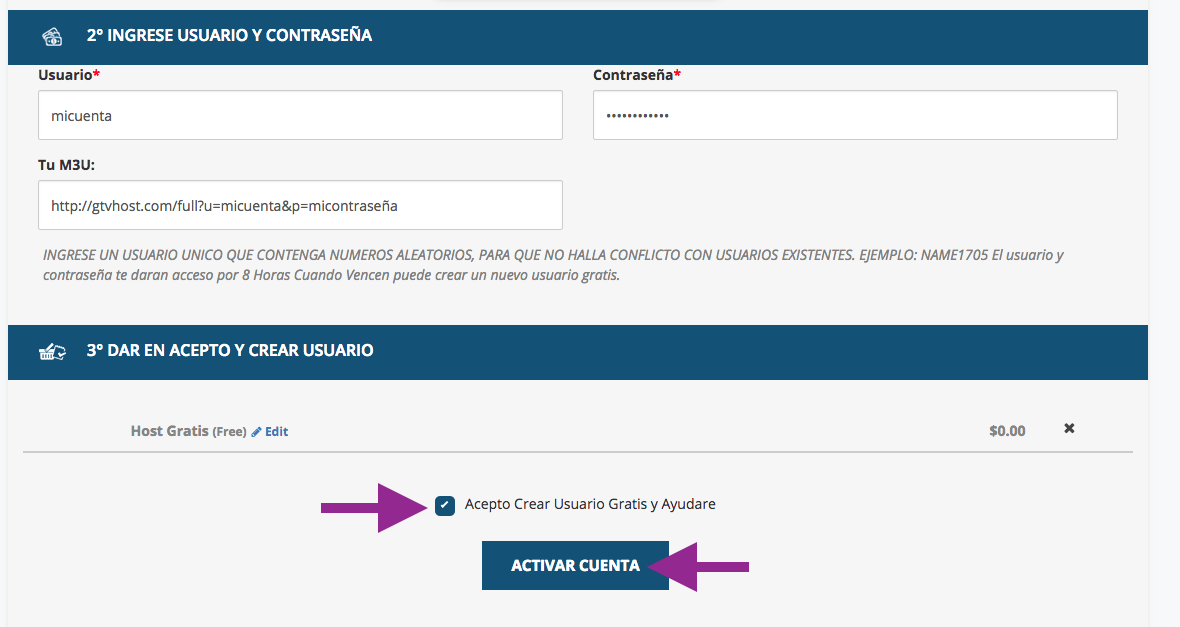Click the purple arrow pointing at Activar Cuenta
This screenshot has height=627, width=1180.
pyautogui.click(x=698, y=567)
